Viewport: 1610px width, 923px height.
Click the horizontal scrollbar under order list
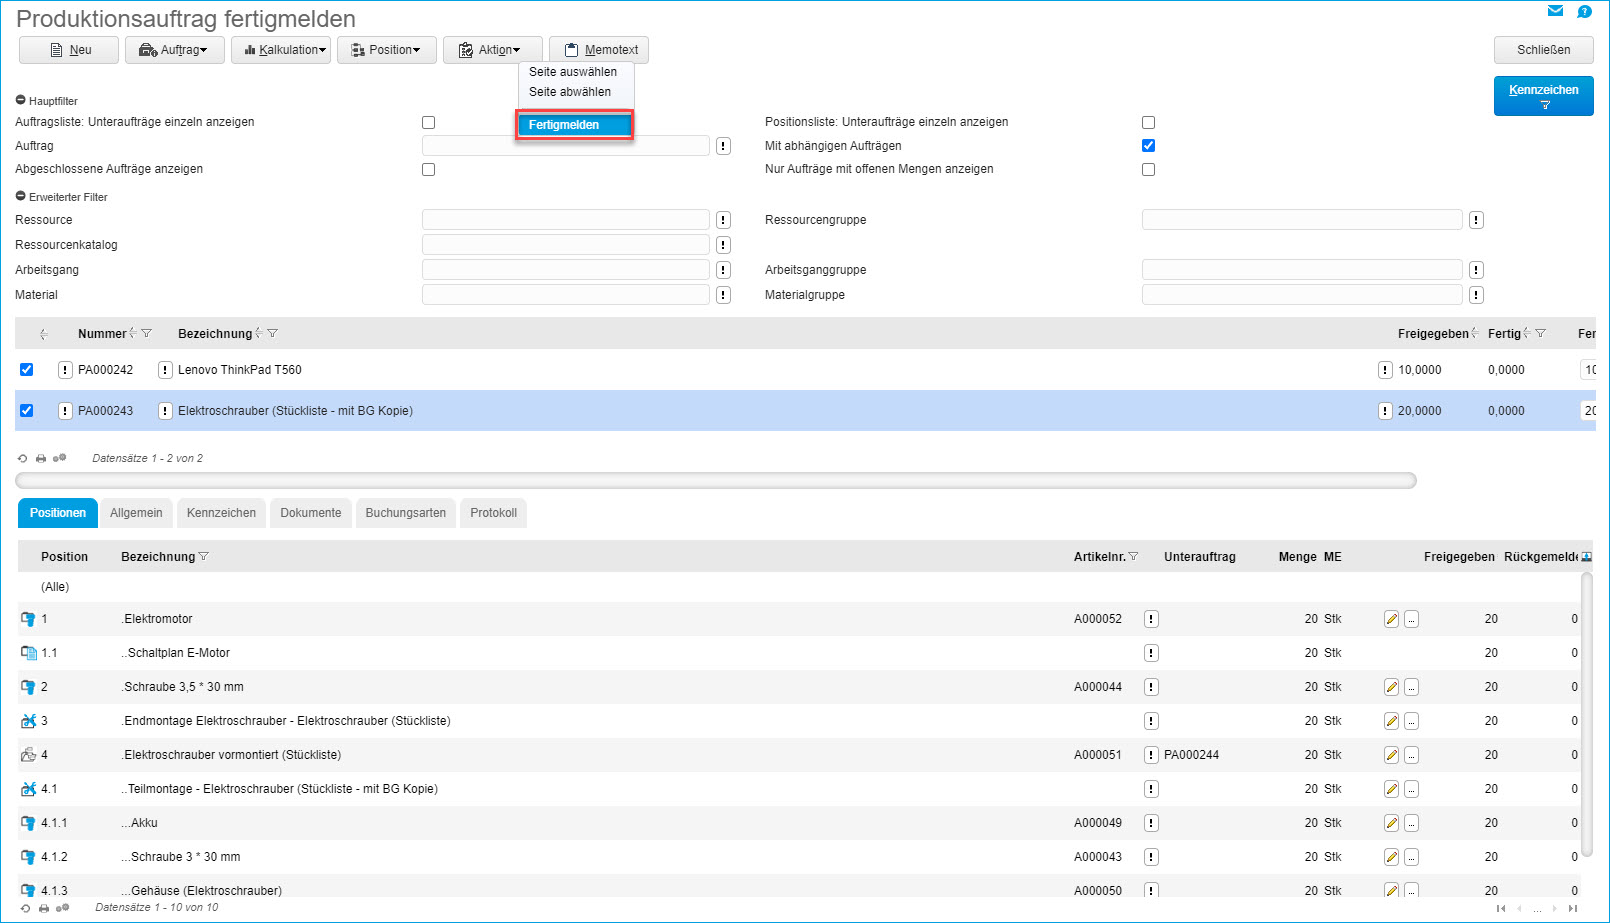(x=715, y=480)
